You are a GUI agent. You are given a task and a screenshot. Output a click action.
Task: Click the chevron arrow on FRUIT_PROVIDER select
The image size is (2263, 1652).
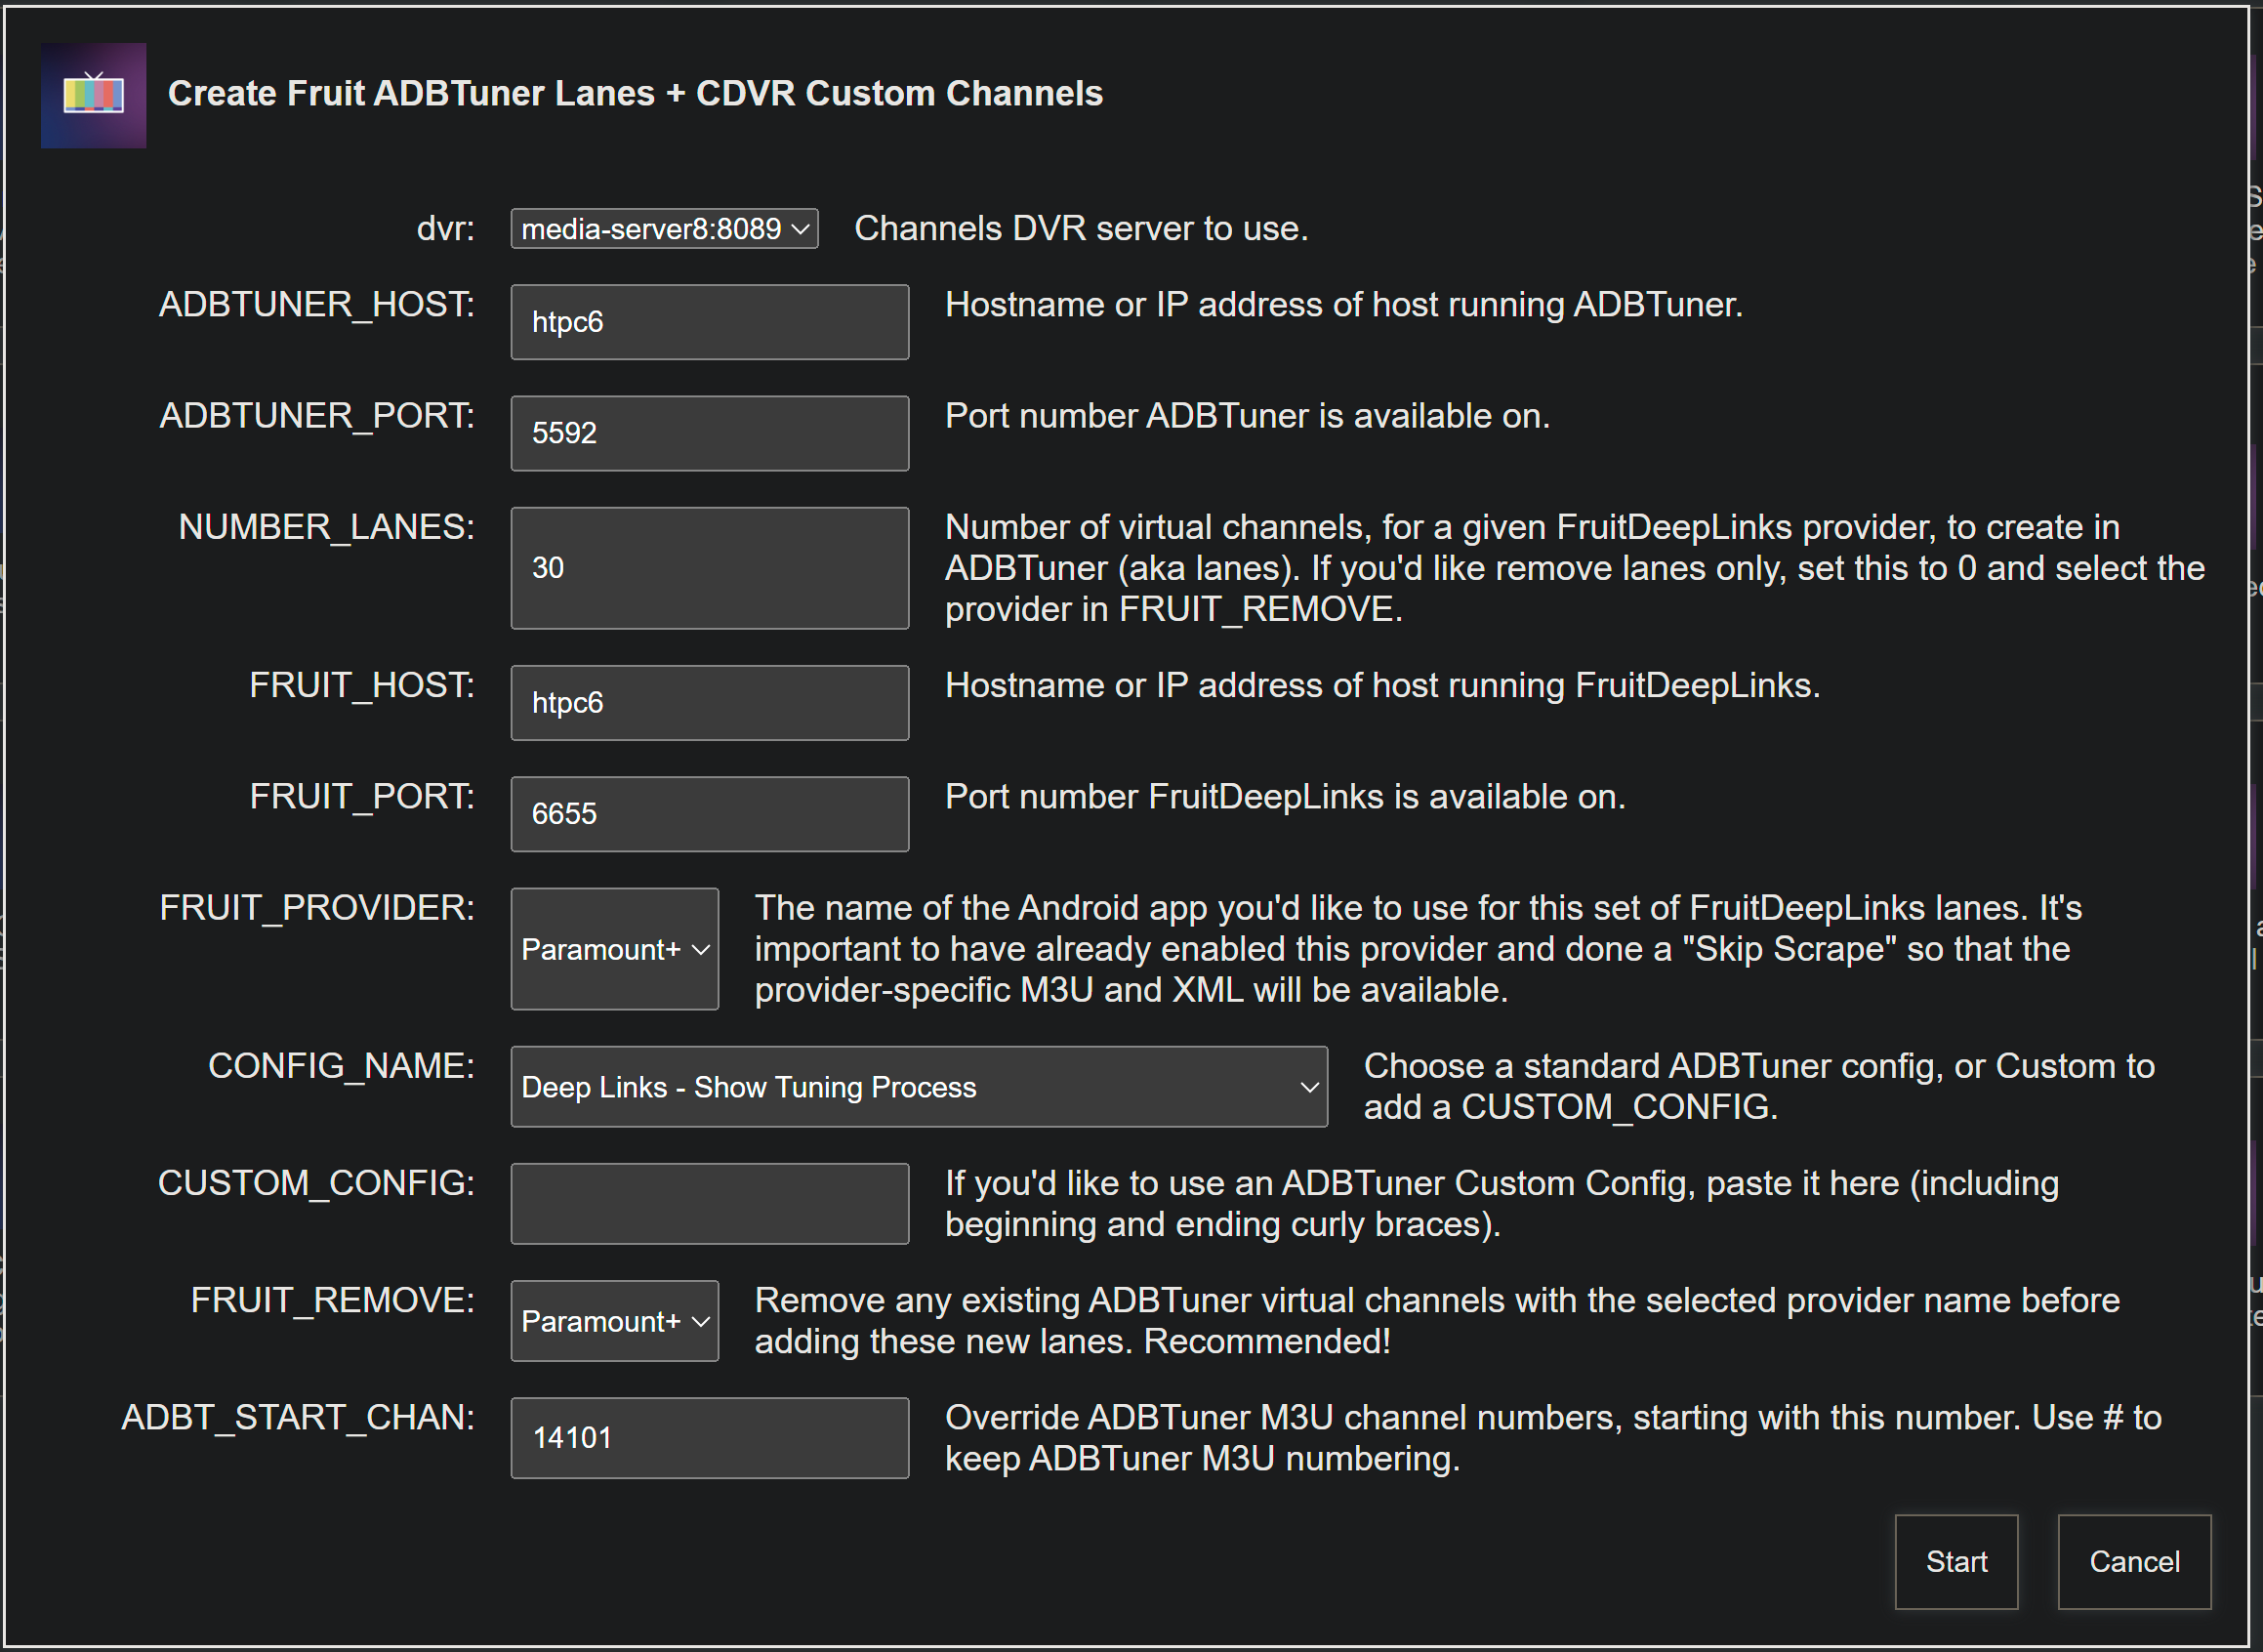pos(701,949)
